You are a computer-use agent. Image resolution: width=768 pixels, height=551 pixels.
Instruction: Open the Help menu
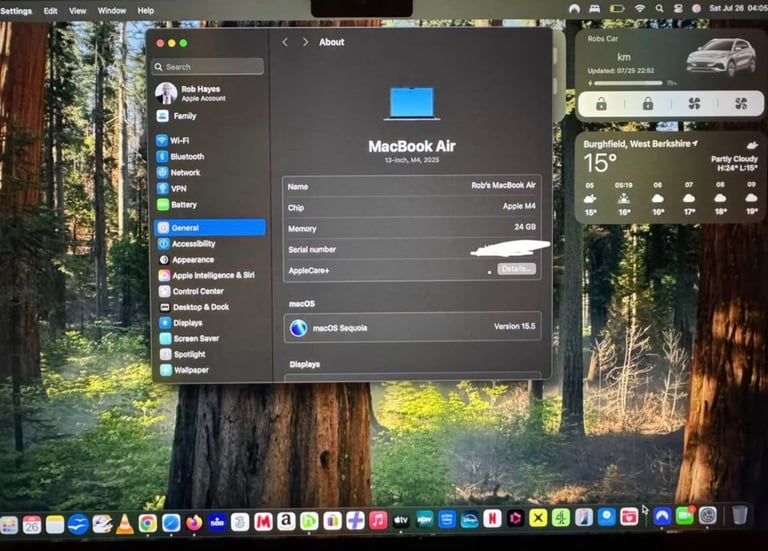click(x=145, y=10)
